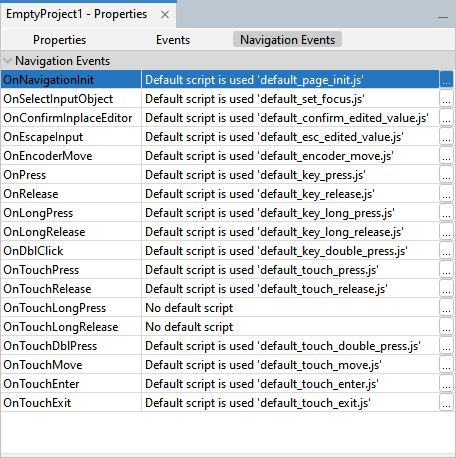Screen dimensions: 456x458
Task: Select the OnEncoderMove event row
Action: (x=228, y=156)
